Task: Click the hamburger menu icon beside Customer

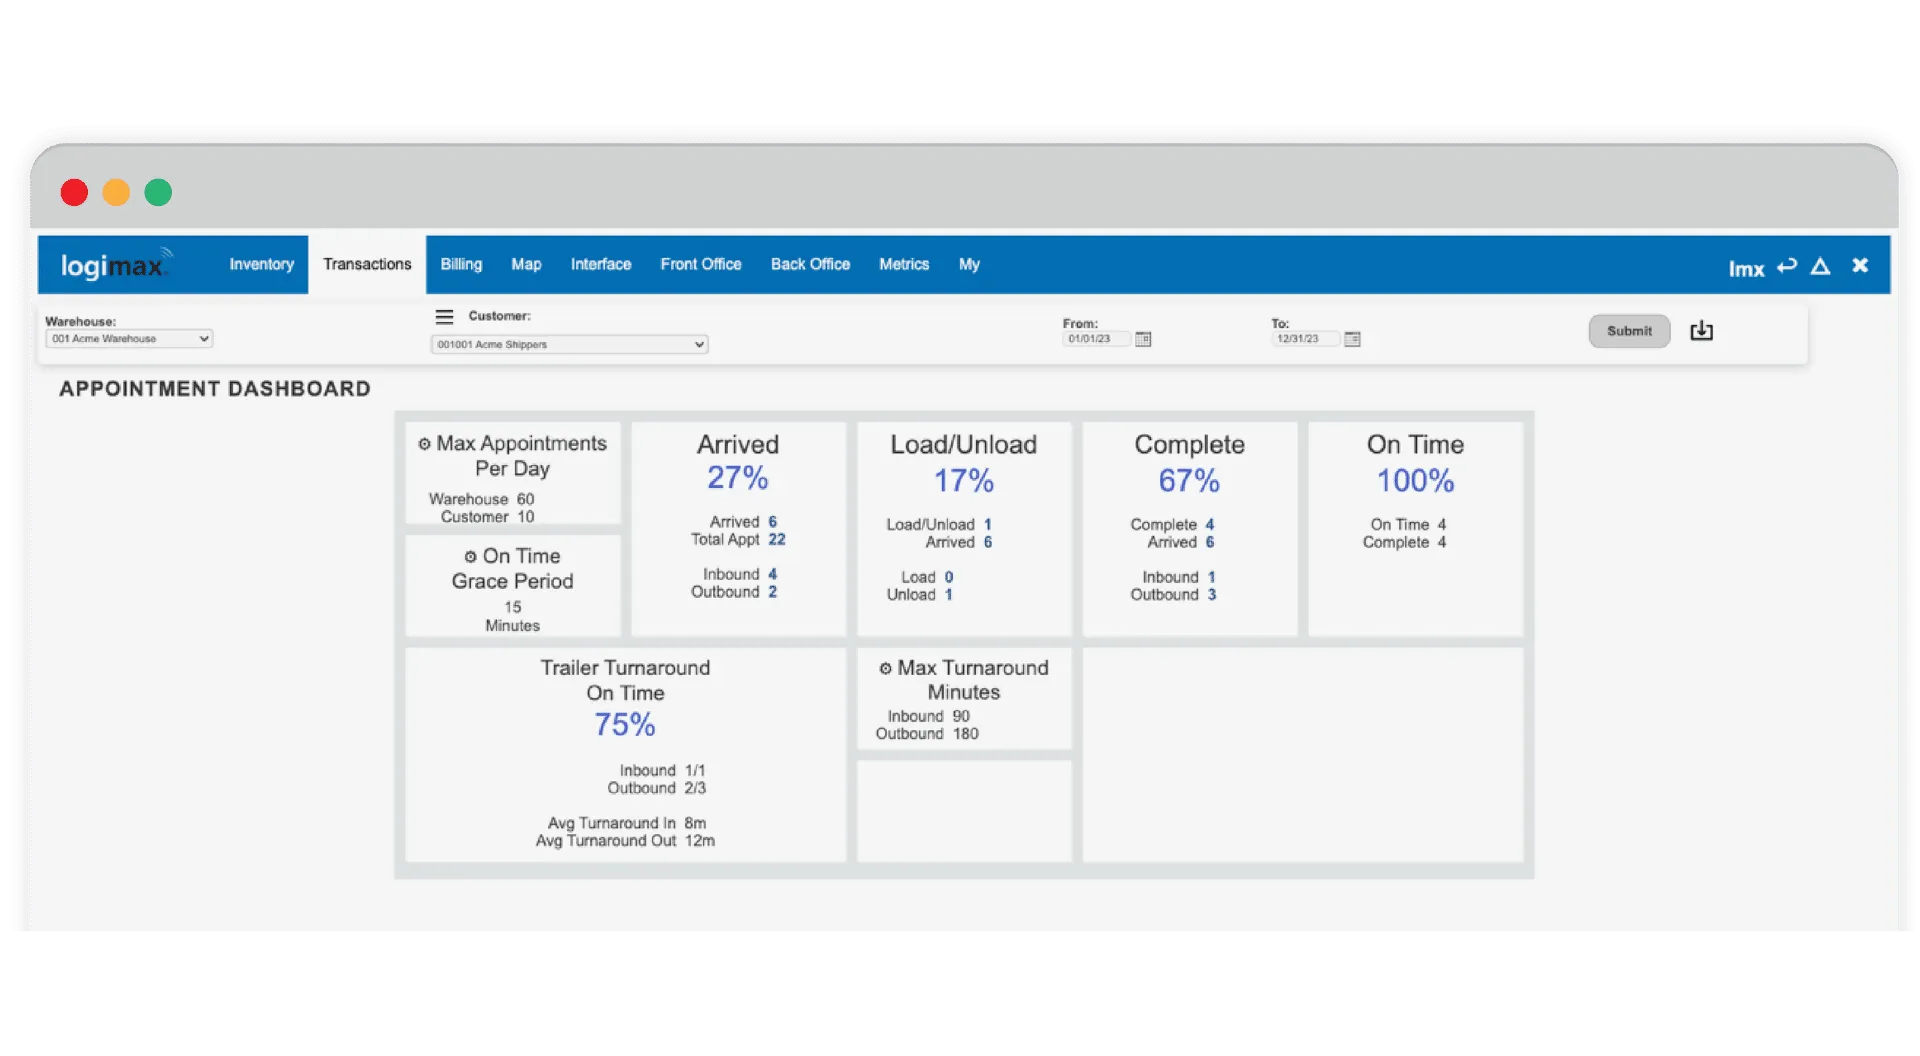Action: pos(444,317)
